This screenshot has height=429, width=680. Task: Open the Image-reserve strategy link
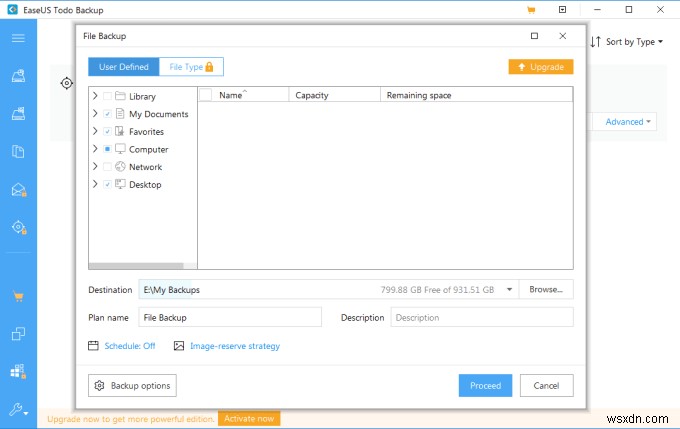(x=235, y=346)
